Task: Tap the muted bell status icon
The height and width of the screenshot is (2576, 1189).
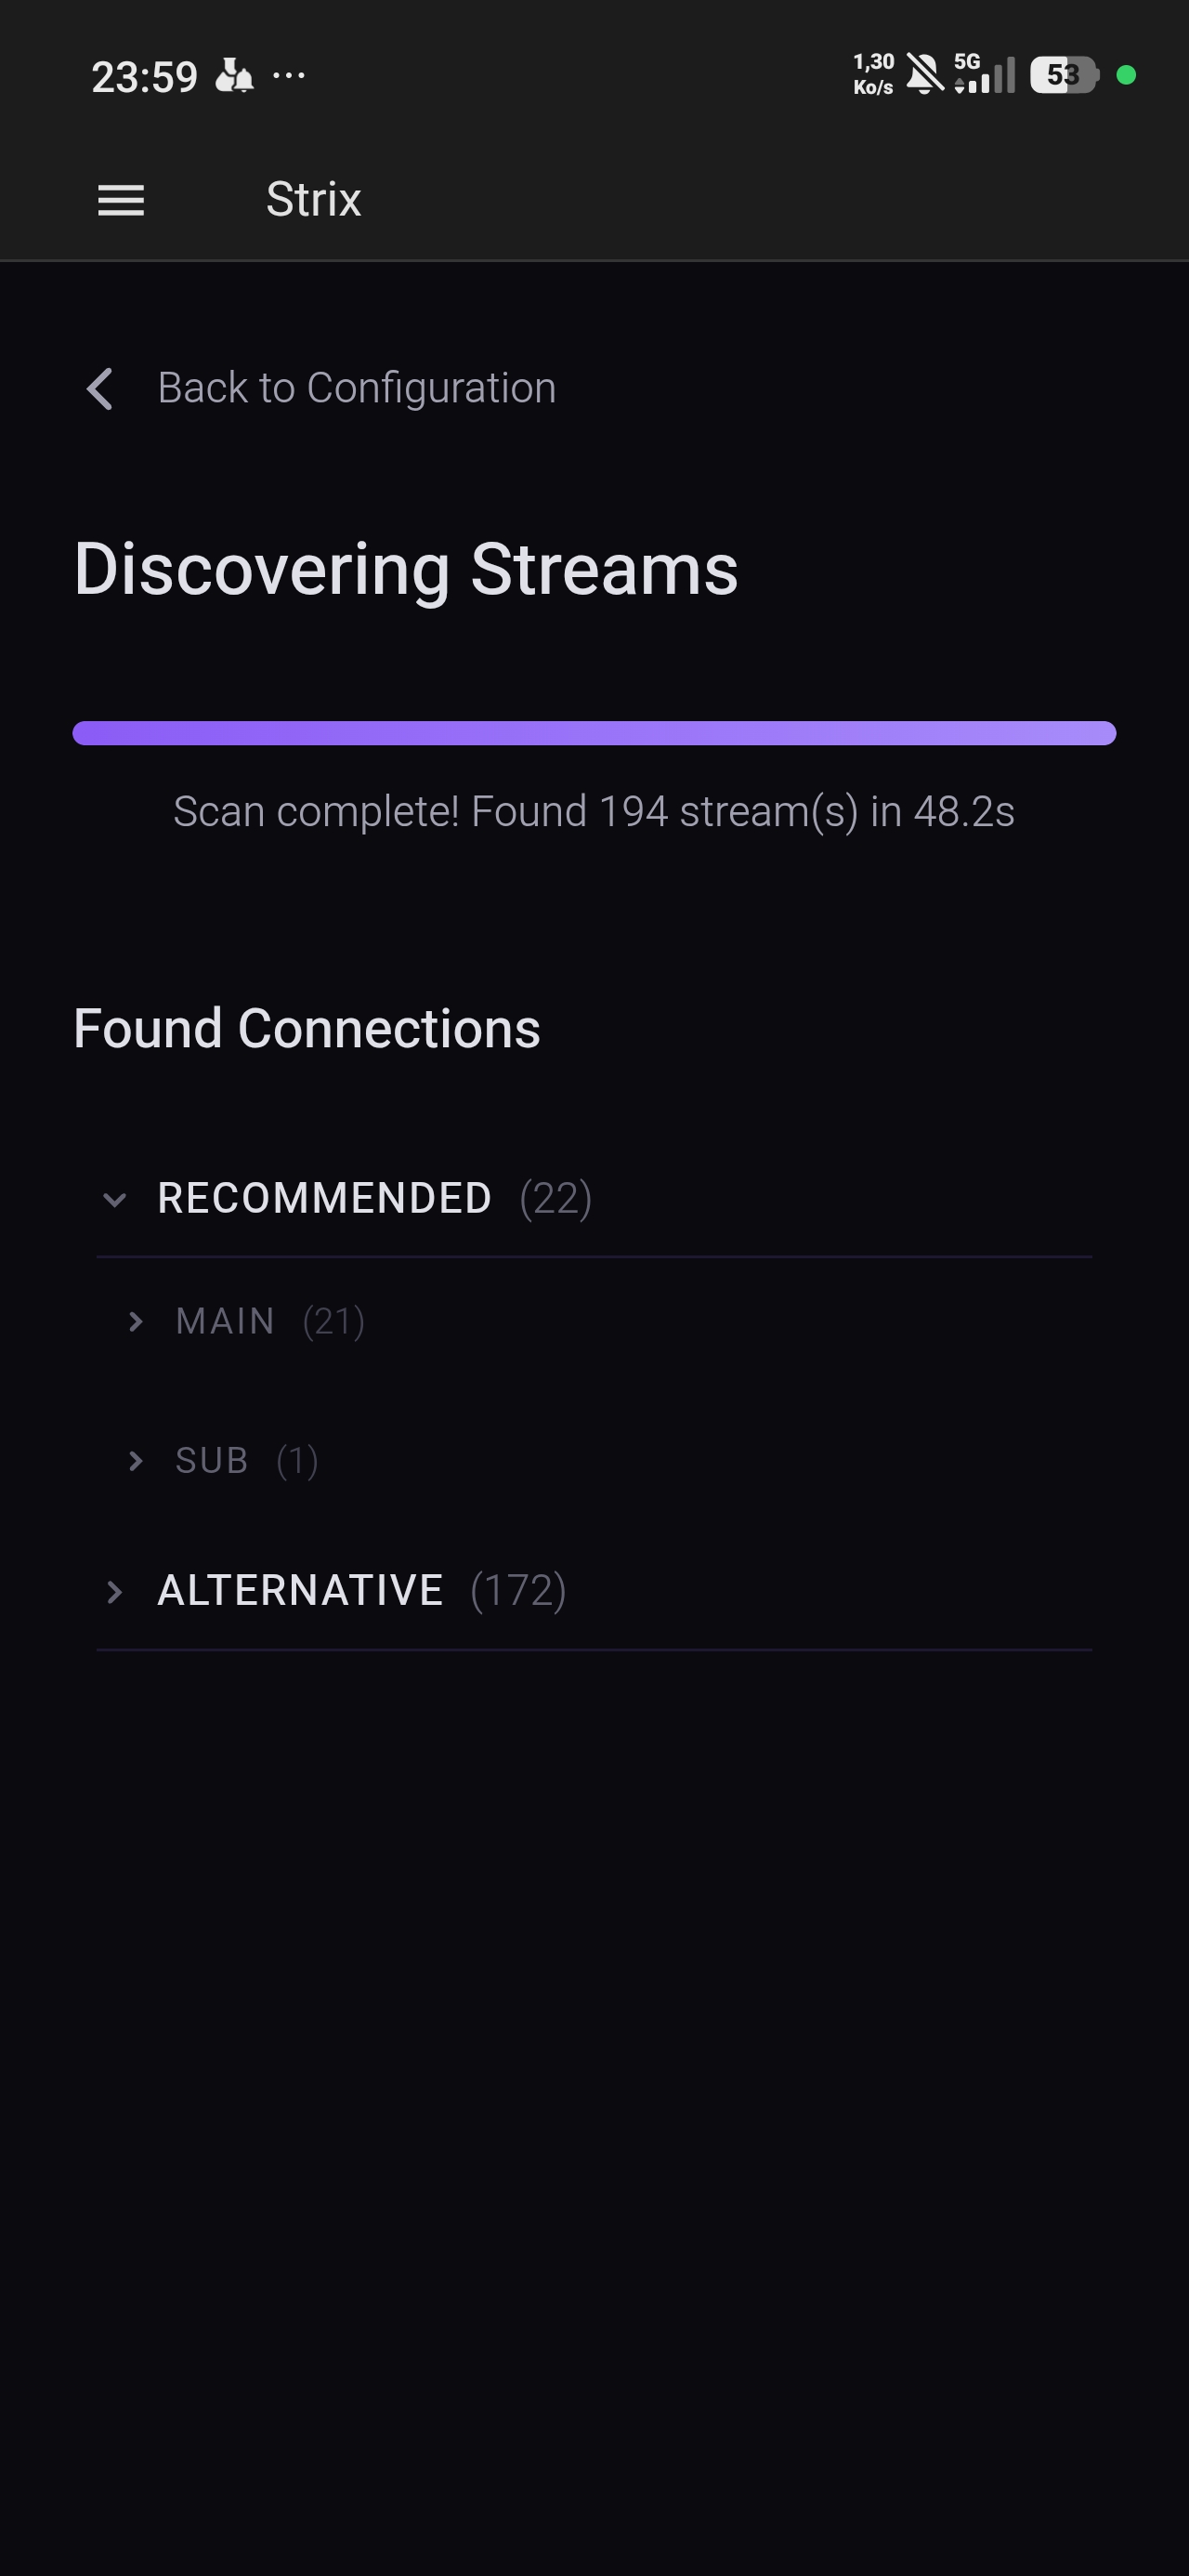Action: (x=924, y=75)
